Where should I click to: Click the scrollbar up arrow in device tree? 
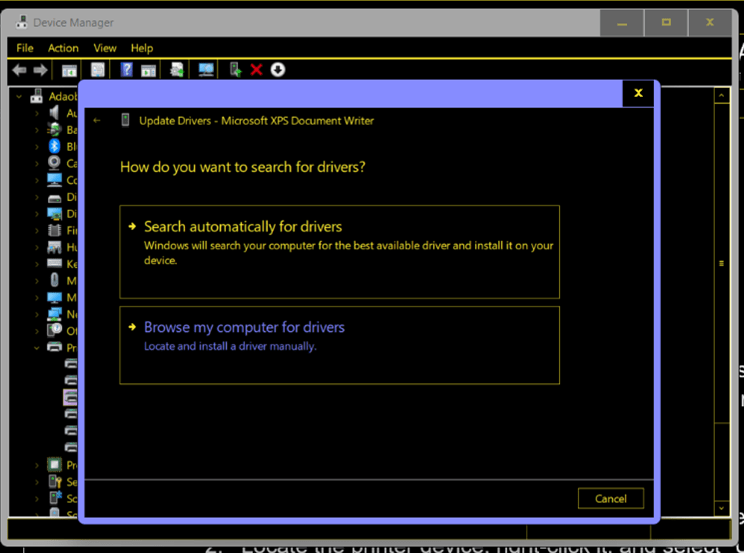(x=721, y=95)
